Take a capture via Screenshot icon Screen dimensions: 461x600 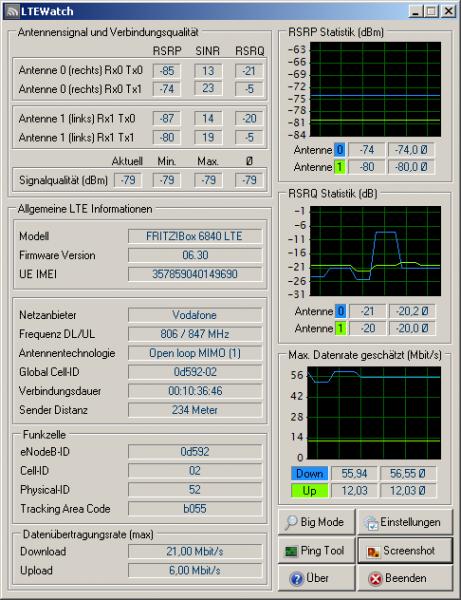tap(373, 551)
